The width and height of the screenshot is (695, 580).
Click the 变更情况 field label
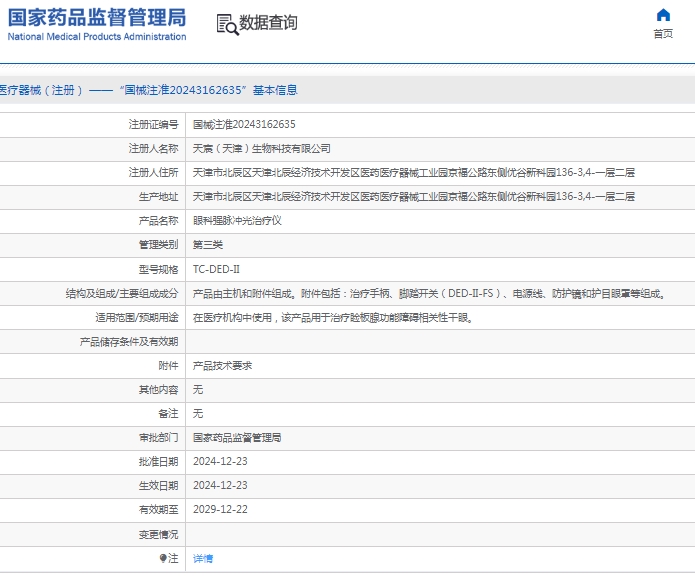pos(158,534)
